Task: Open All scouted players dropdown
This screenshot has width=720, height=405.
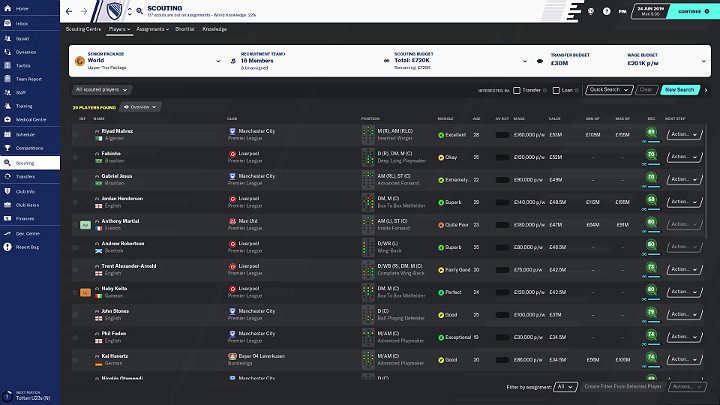Action: [x=103, y=90]
